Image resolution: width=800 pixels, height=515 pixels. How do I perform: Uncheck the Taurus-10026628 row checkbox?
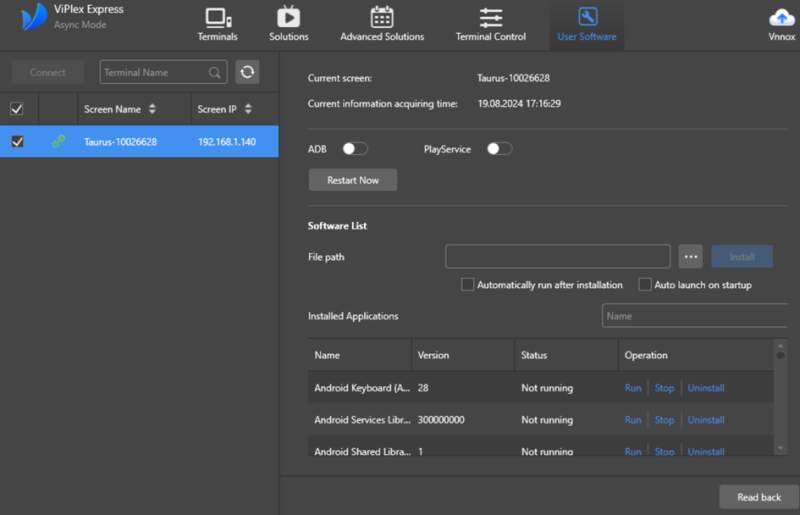coord(17,142)
